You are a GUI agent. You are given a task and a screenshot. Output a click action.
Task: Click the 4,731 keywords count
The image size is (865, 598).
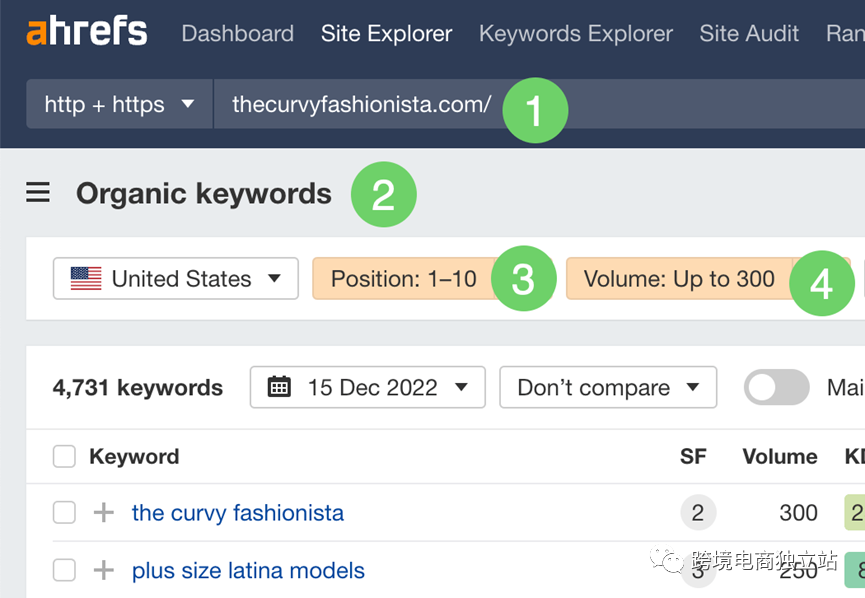[x=138, y=387]
